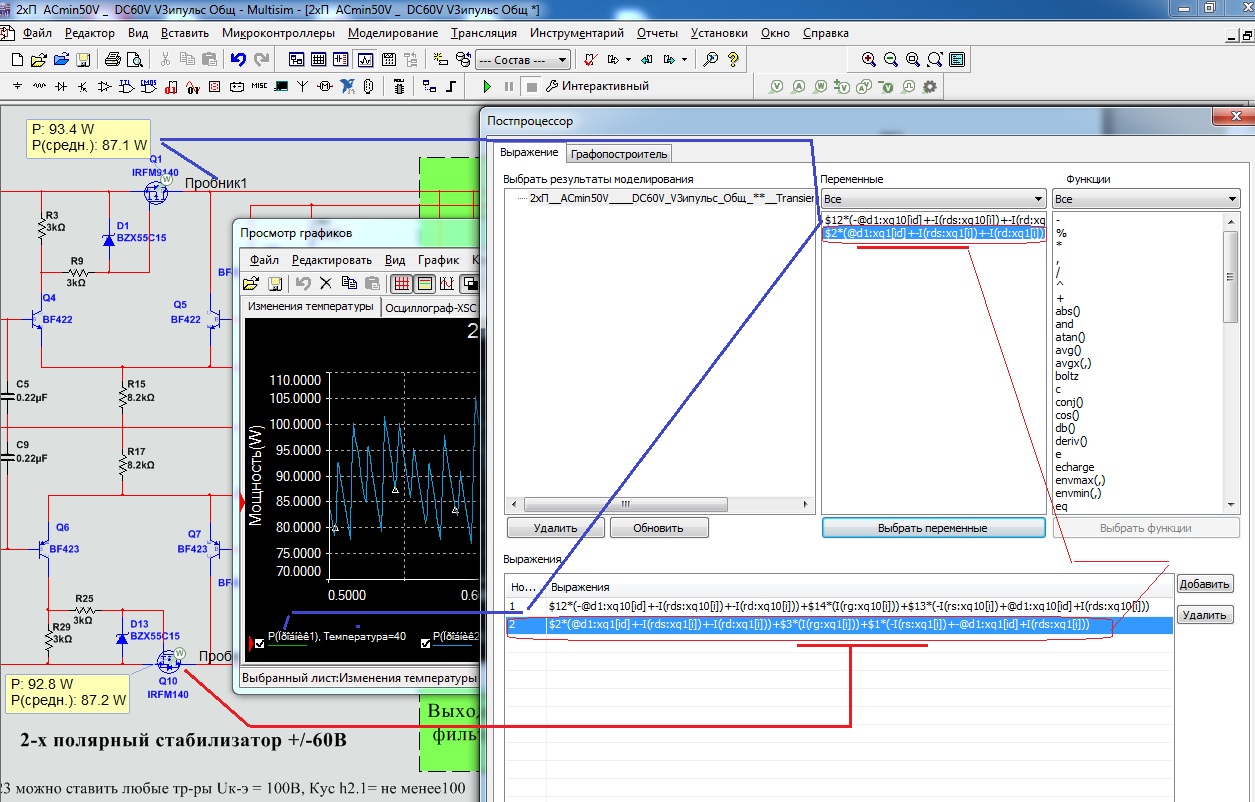1255x802 pixels.
Task: Run the simulation with green play button
Action: tap(487, 86)
